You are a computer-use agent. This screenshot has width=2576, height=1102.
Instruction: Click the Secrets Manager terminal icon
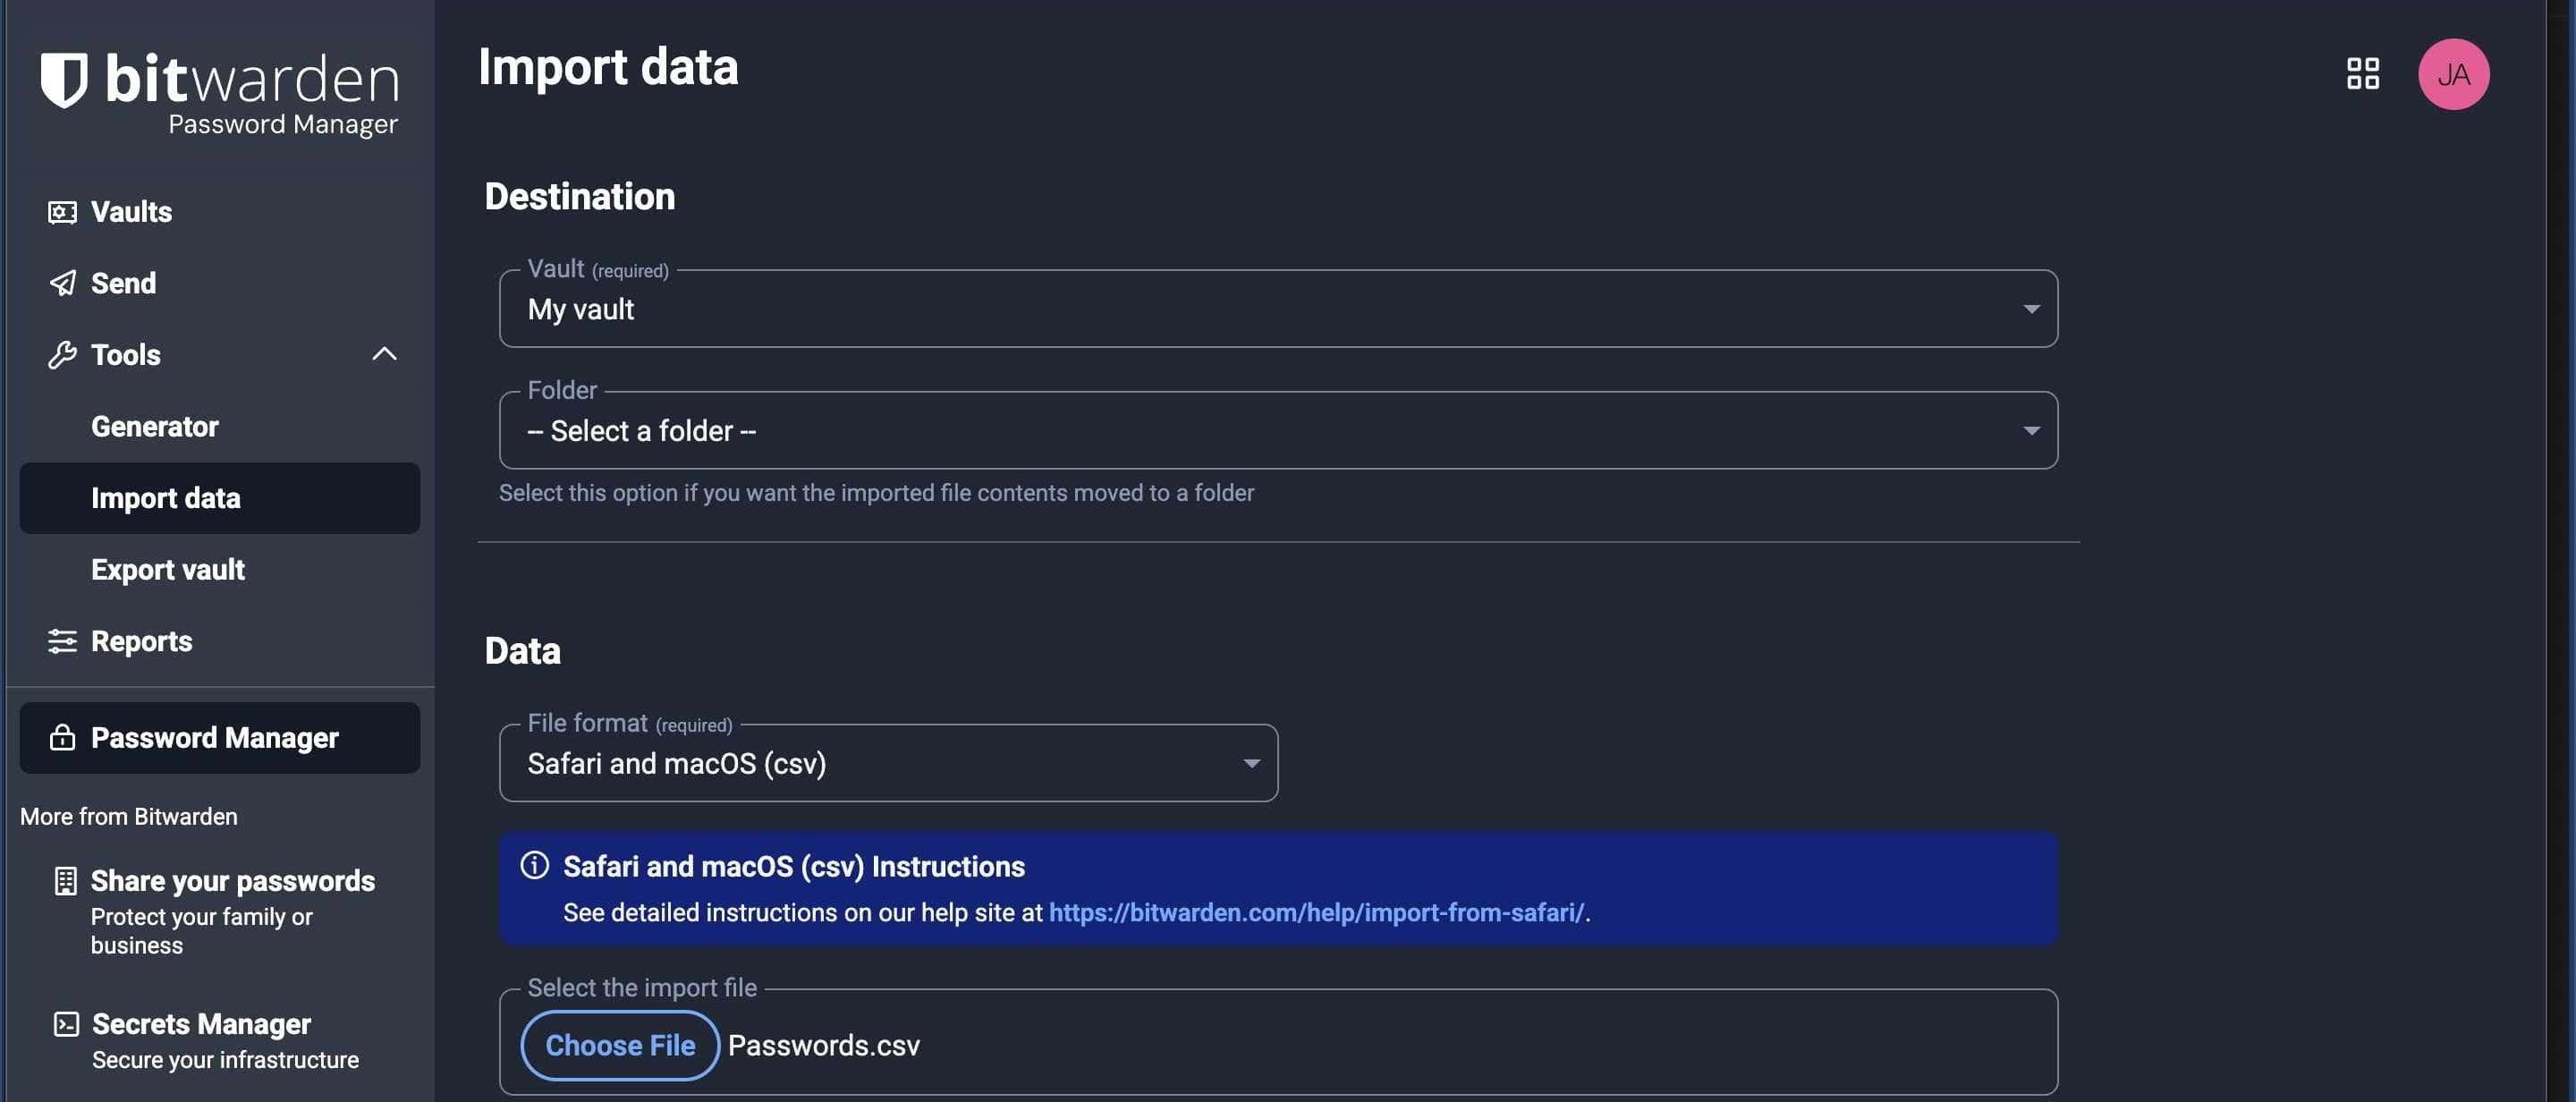[66, 1024]
